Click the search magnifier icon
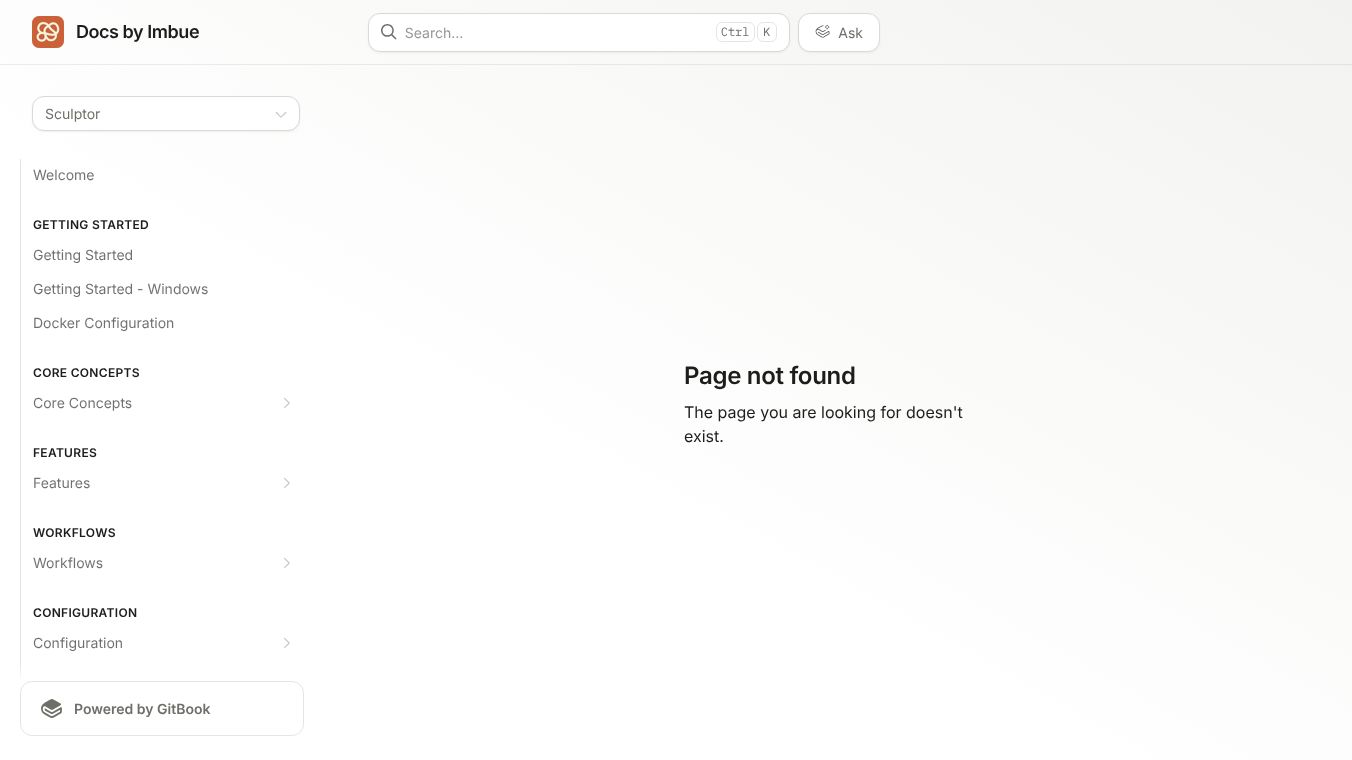This screenshot has height=760, width=1352. [389, 32]
